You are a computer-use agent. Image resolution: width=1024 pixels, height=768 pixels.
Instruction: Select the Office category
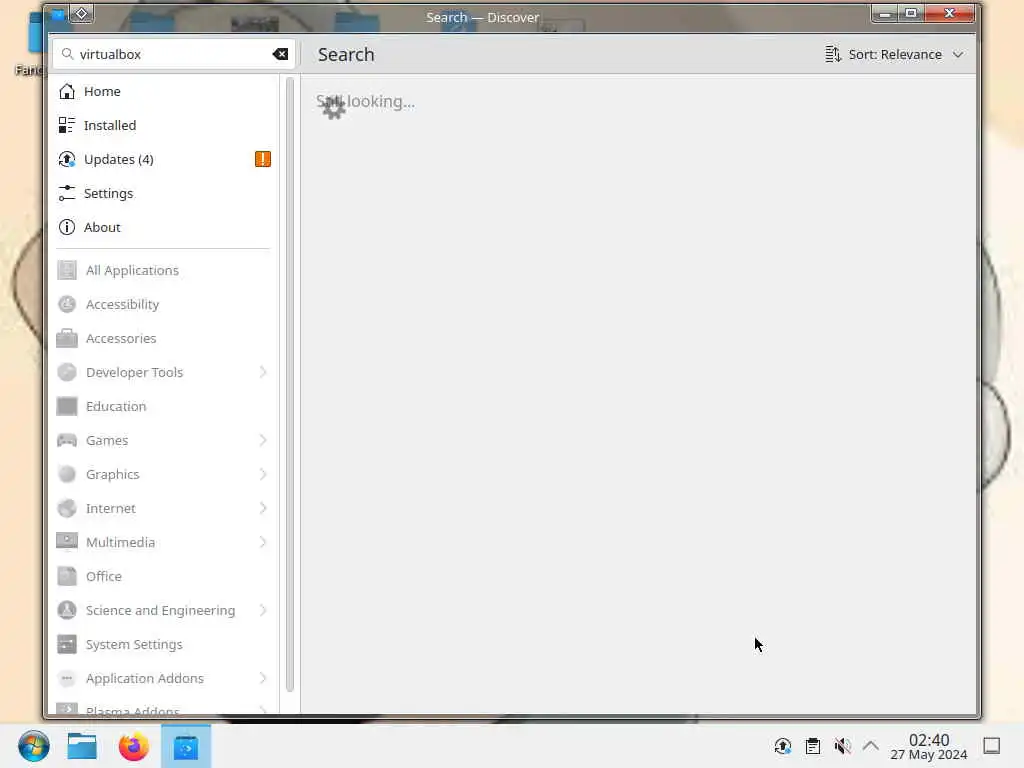click(x=163, y=576)
